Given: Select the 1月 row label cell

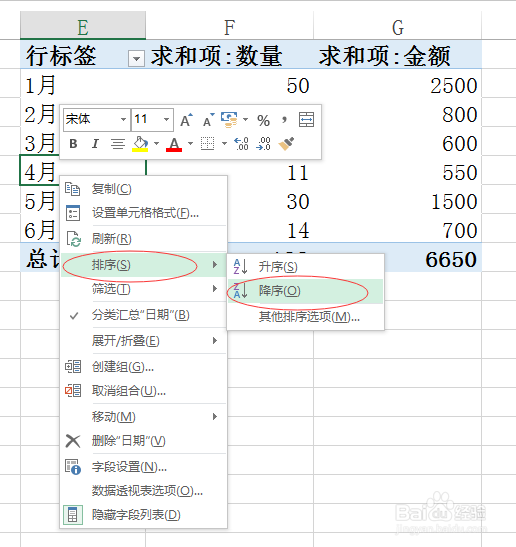Looking at the screenshot, I should click(83, 83).
